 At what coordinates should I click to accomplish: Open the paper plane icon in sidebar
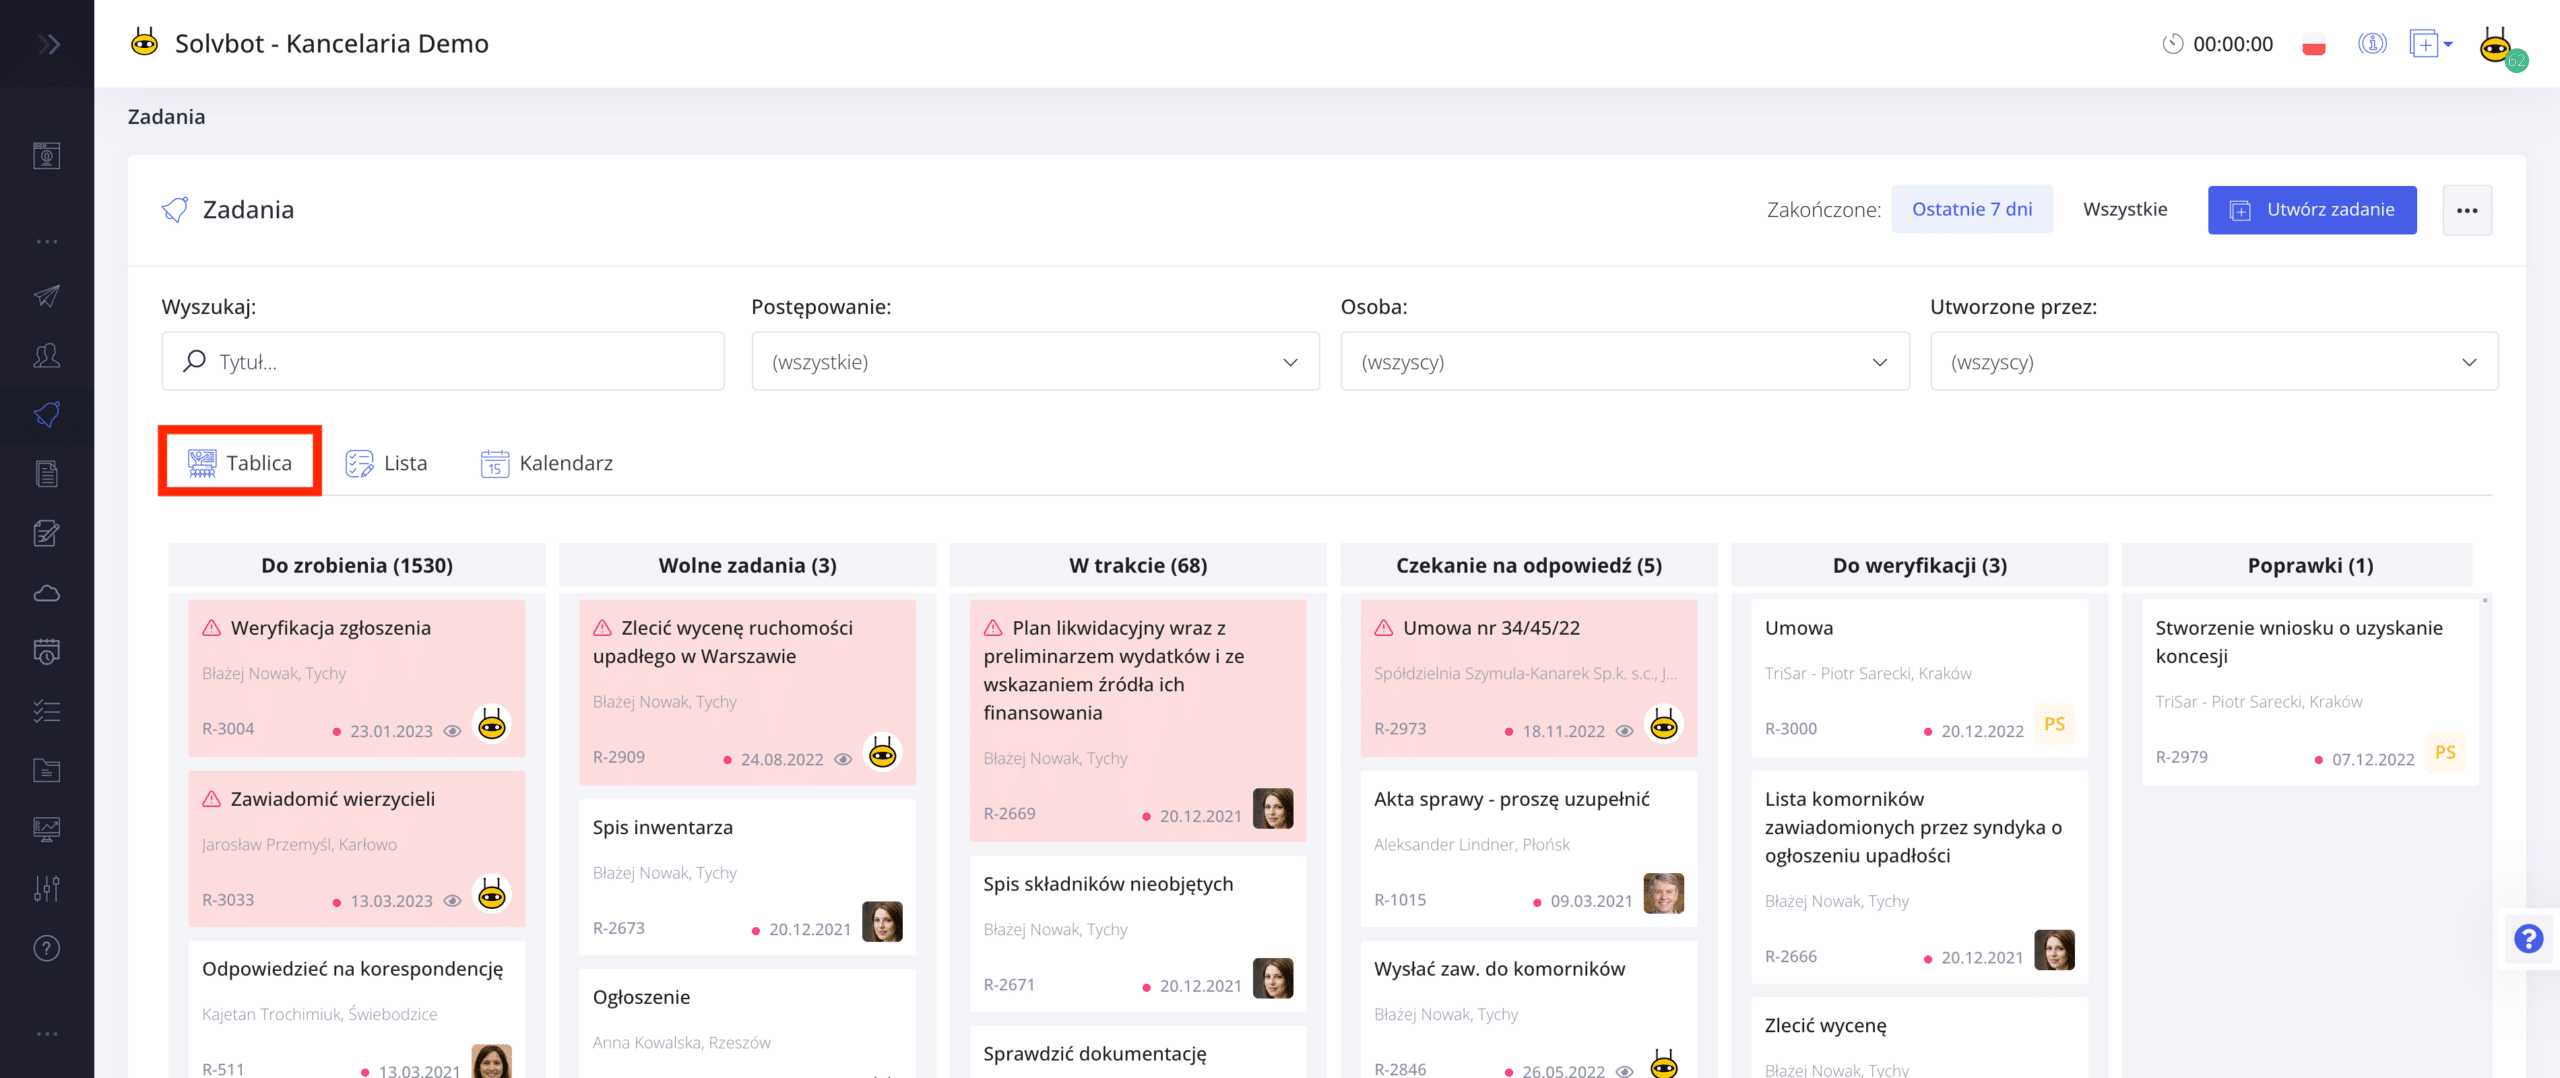[47, 296]
